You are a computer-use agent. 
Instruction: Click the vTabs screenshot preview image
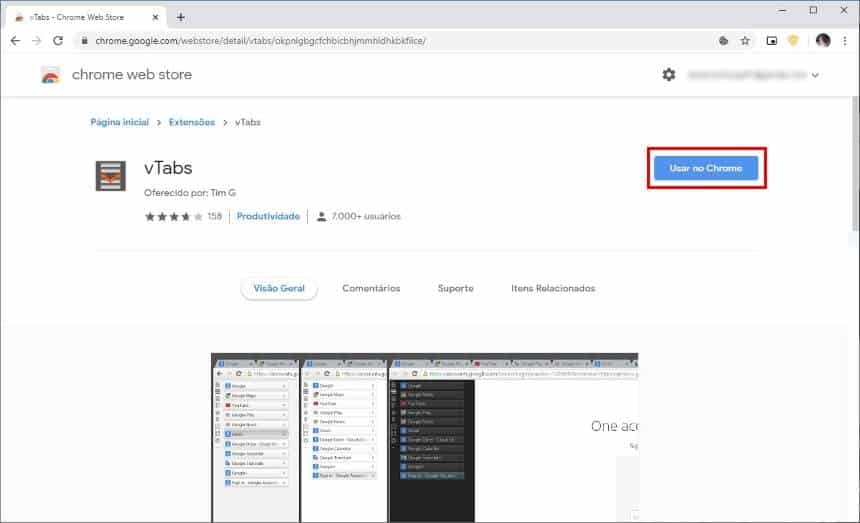coord(425,438)
